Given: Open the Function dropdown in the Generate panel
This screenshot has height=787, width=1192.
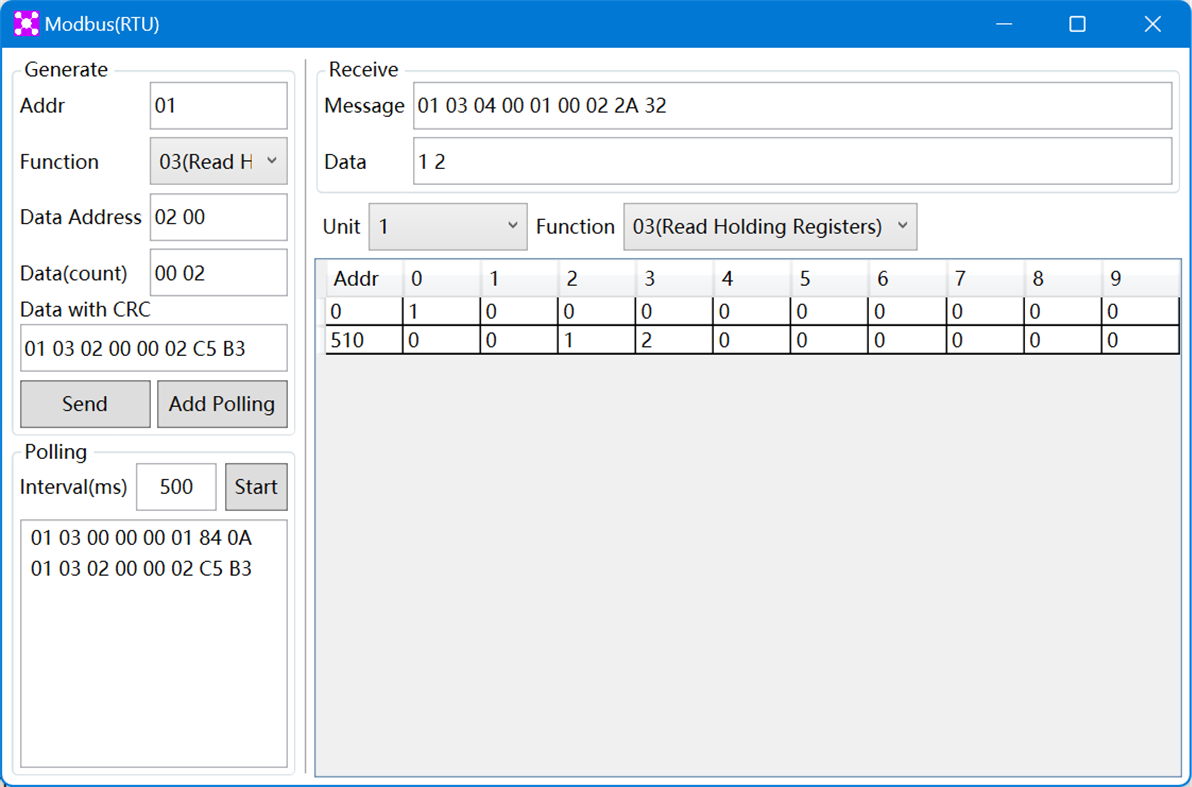Looking at the screenshot, I should 218,161.
